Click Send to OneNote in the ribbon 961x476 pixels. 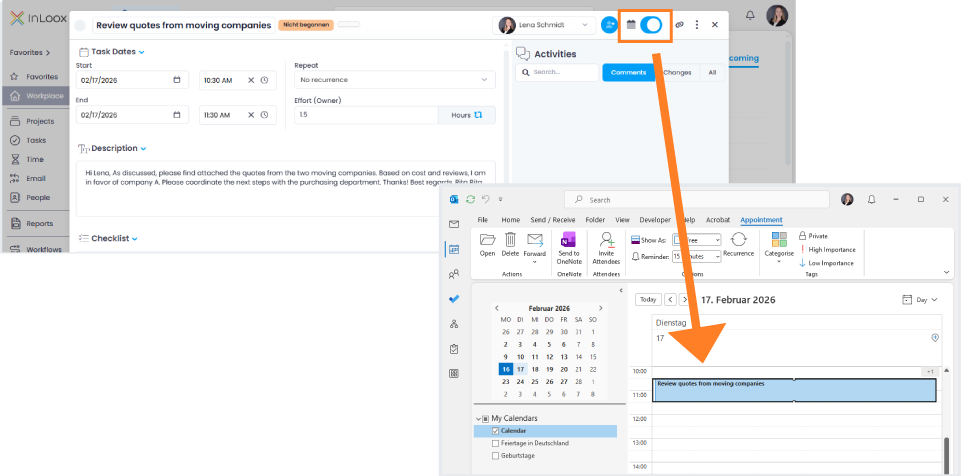pos(568,247)
